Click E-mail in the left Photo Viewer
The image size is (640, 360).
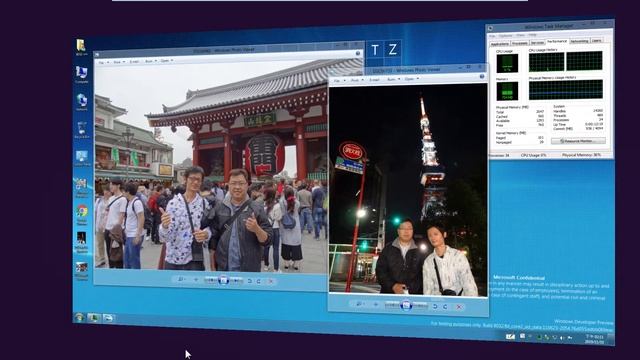134,61
